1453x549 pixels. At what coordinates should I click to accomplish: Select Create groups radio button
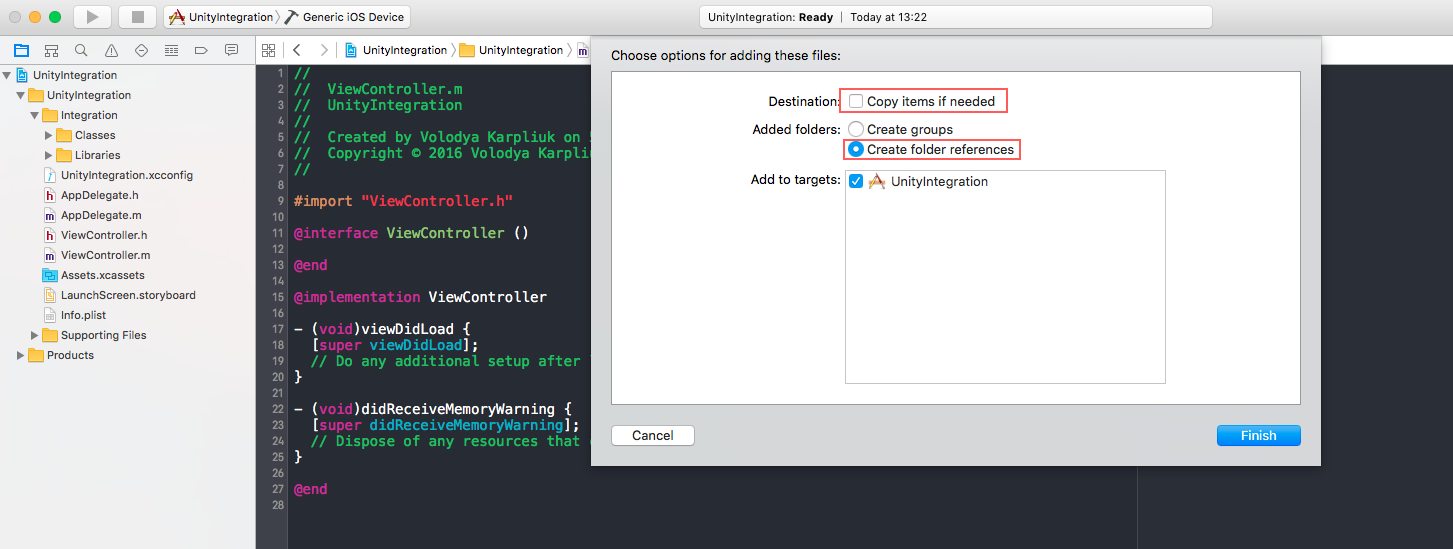click(856, 129)
